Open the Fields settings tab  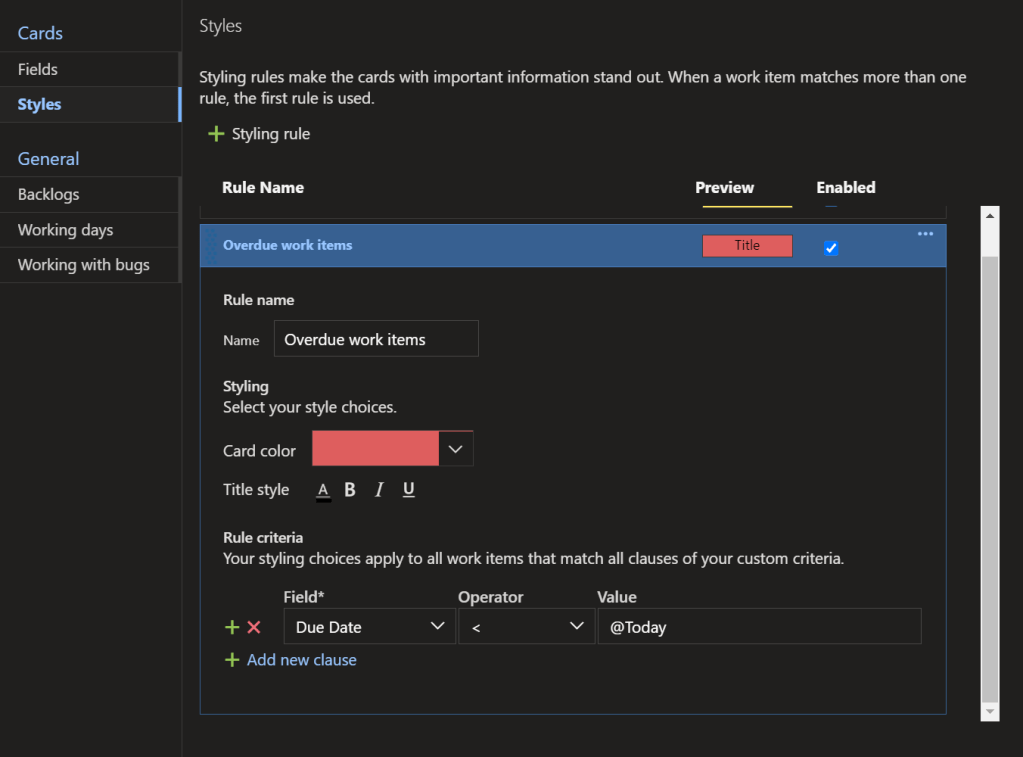38,69
